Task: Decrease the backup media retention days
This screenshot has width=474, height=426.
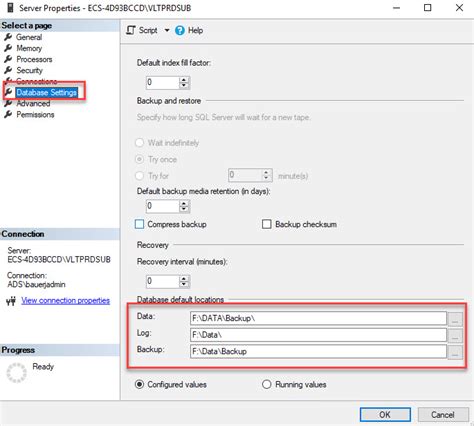Action: [184, 209]
